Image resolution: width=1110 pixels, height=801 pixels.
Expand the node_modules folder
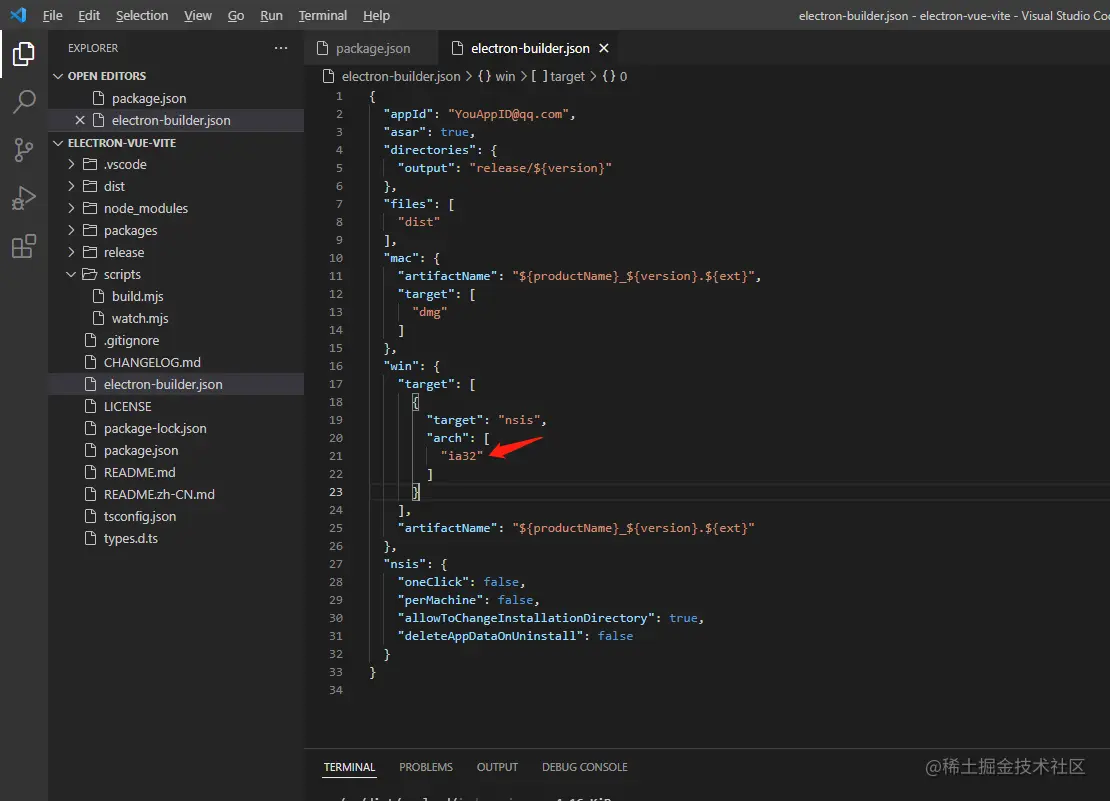[176, 208]
